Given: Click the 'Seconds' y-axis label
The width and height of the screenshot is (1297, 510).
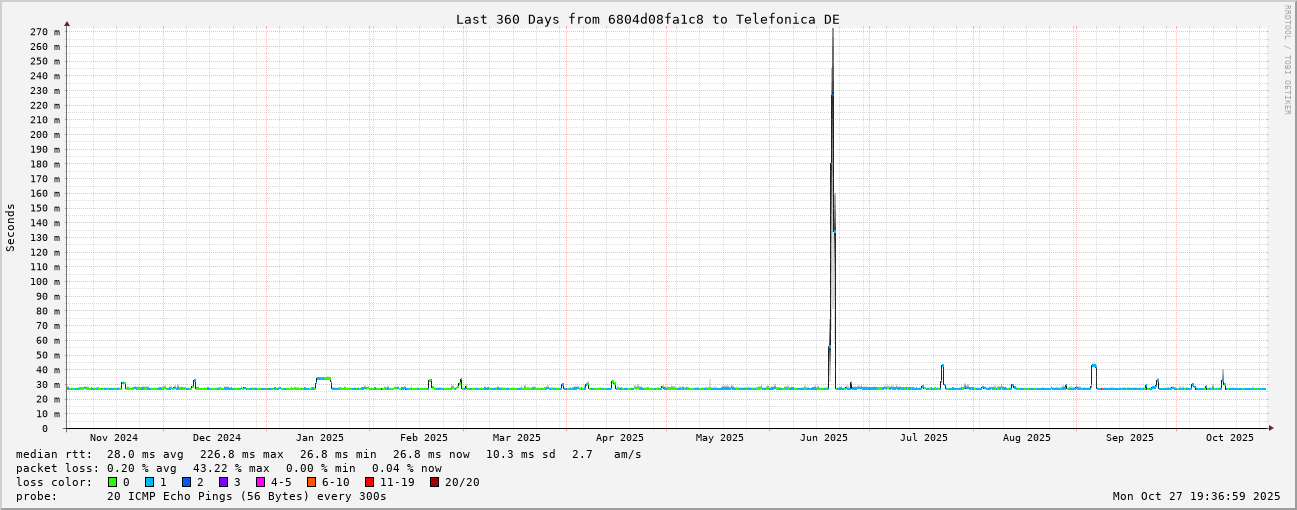Looking at the screenshot, I should click(11, 227).
